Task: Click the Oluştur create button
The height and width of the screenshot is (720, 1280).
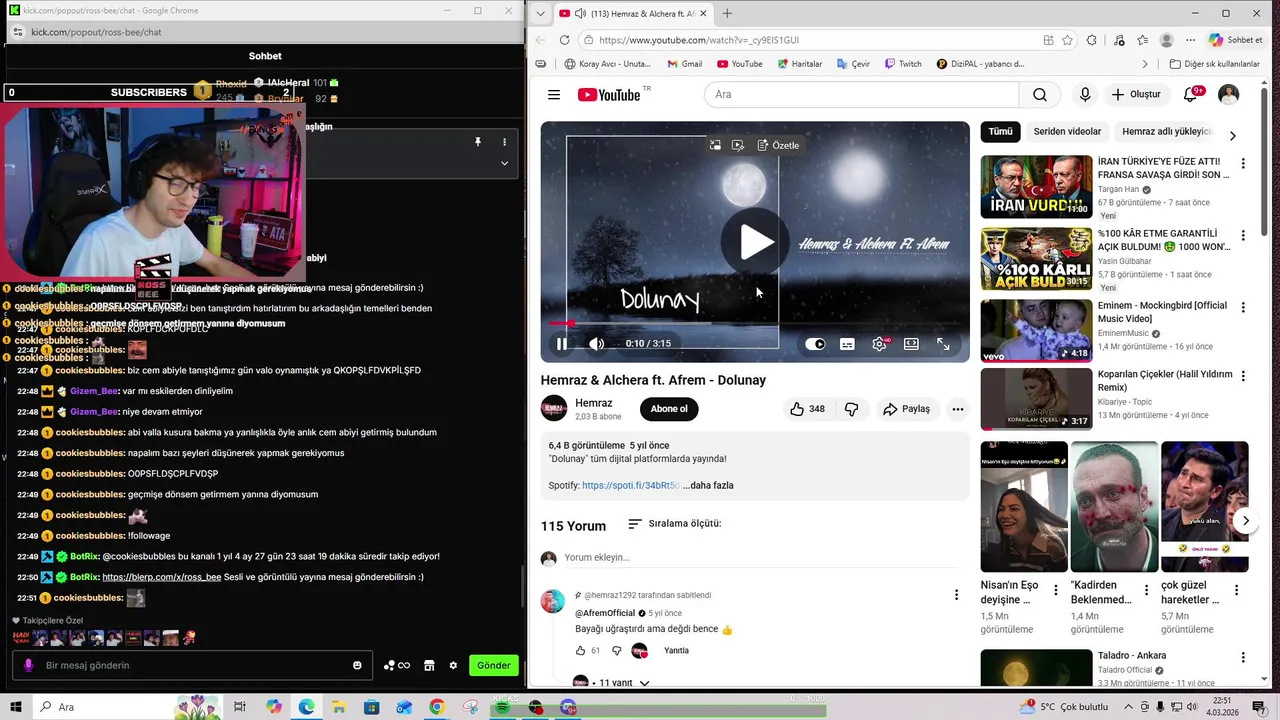Action: [x=1136, y=95]
